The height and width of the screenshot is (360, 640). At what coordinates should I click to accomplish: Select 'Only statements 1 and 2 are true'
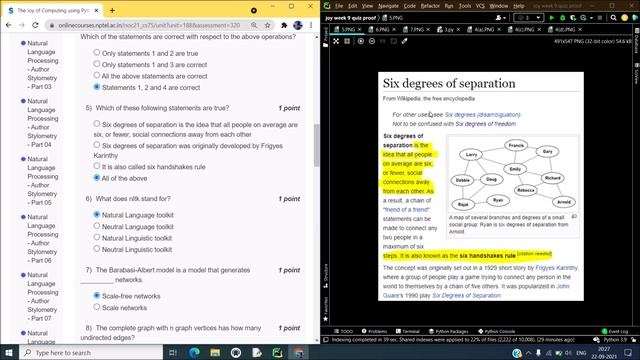97,53
